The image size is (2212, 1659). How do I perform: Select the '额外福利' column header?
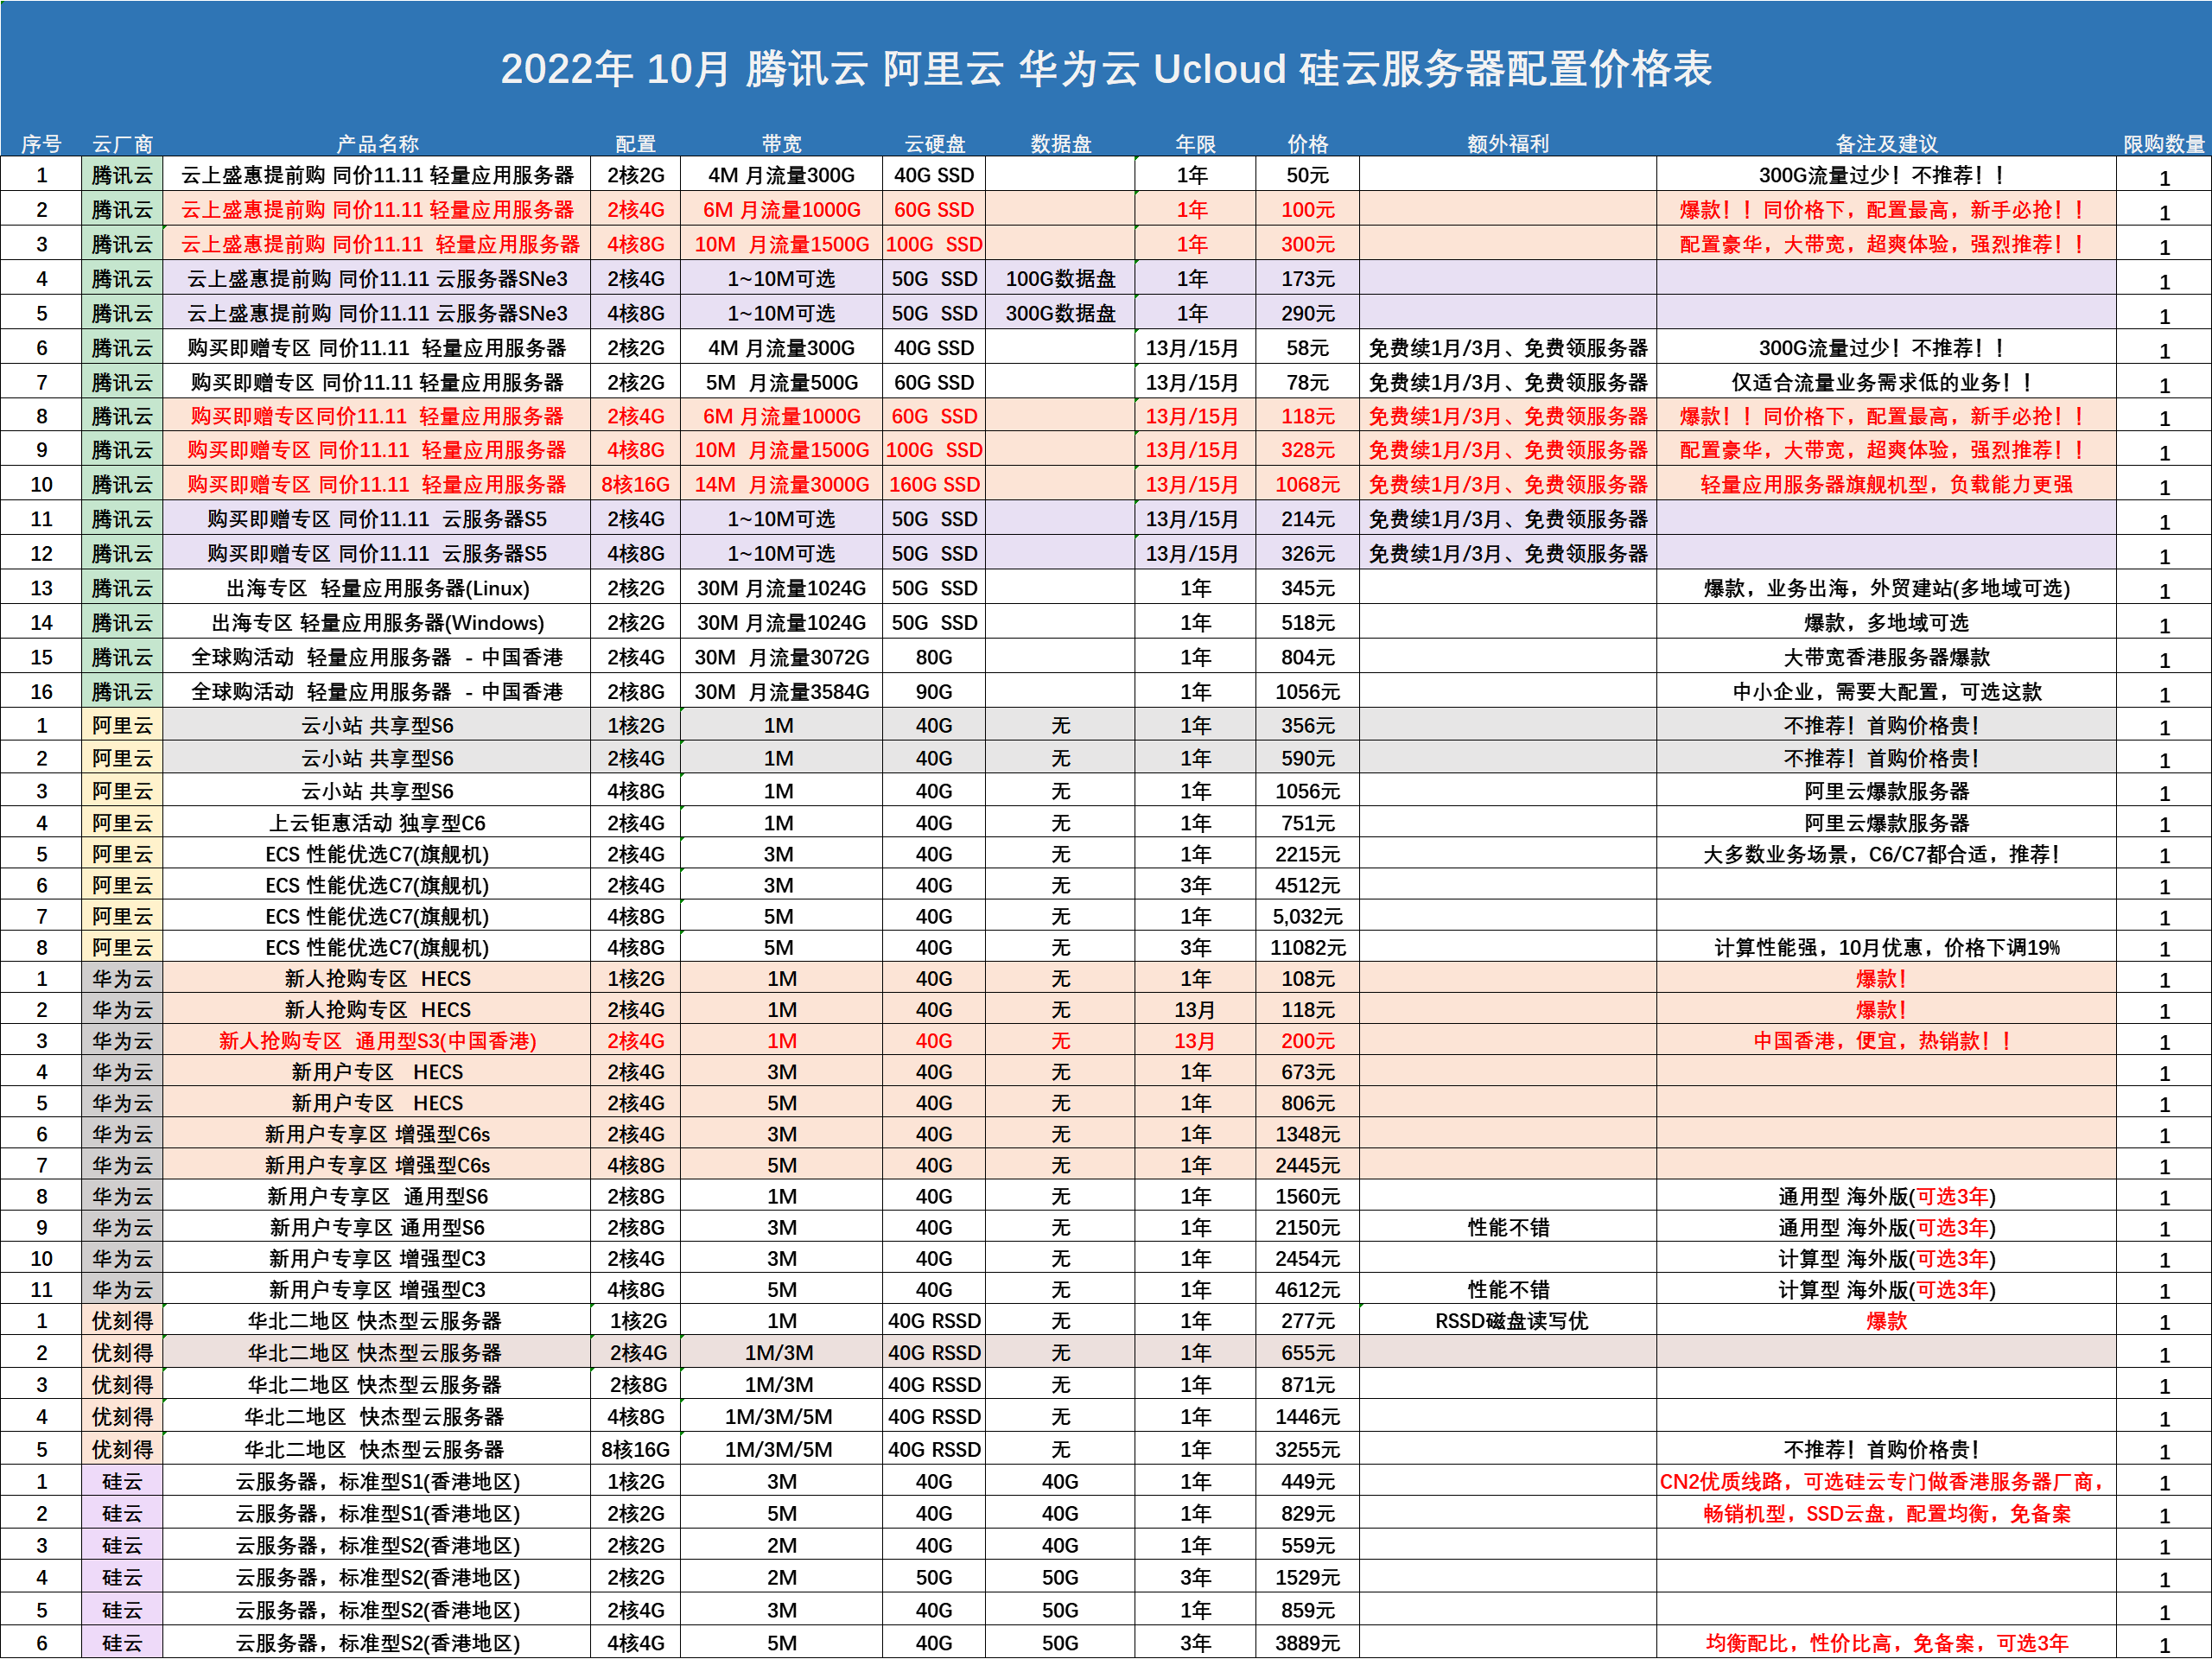[1508, 144]
